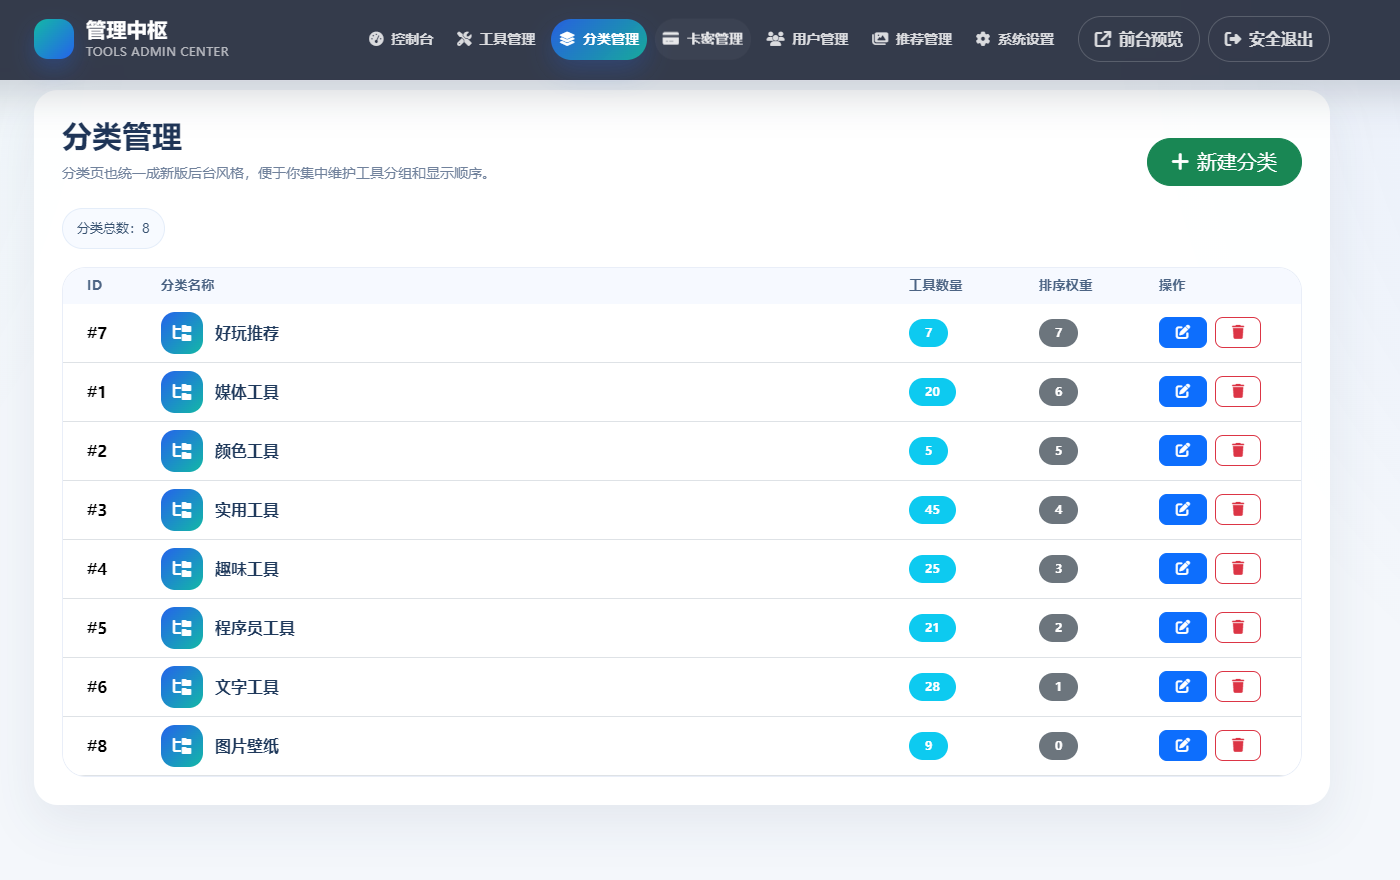Click the edit icon for 媒体工具

1182,391
